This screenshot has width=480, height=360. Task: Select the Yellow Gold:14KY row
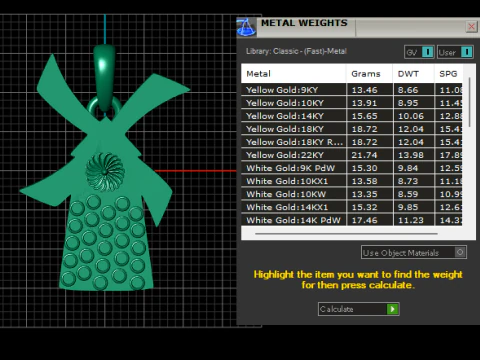click(x=352, y=116)
